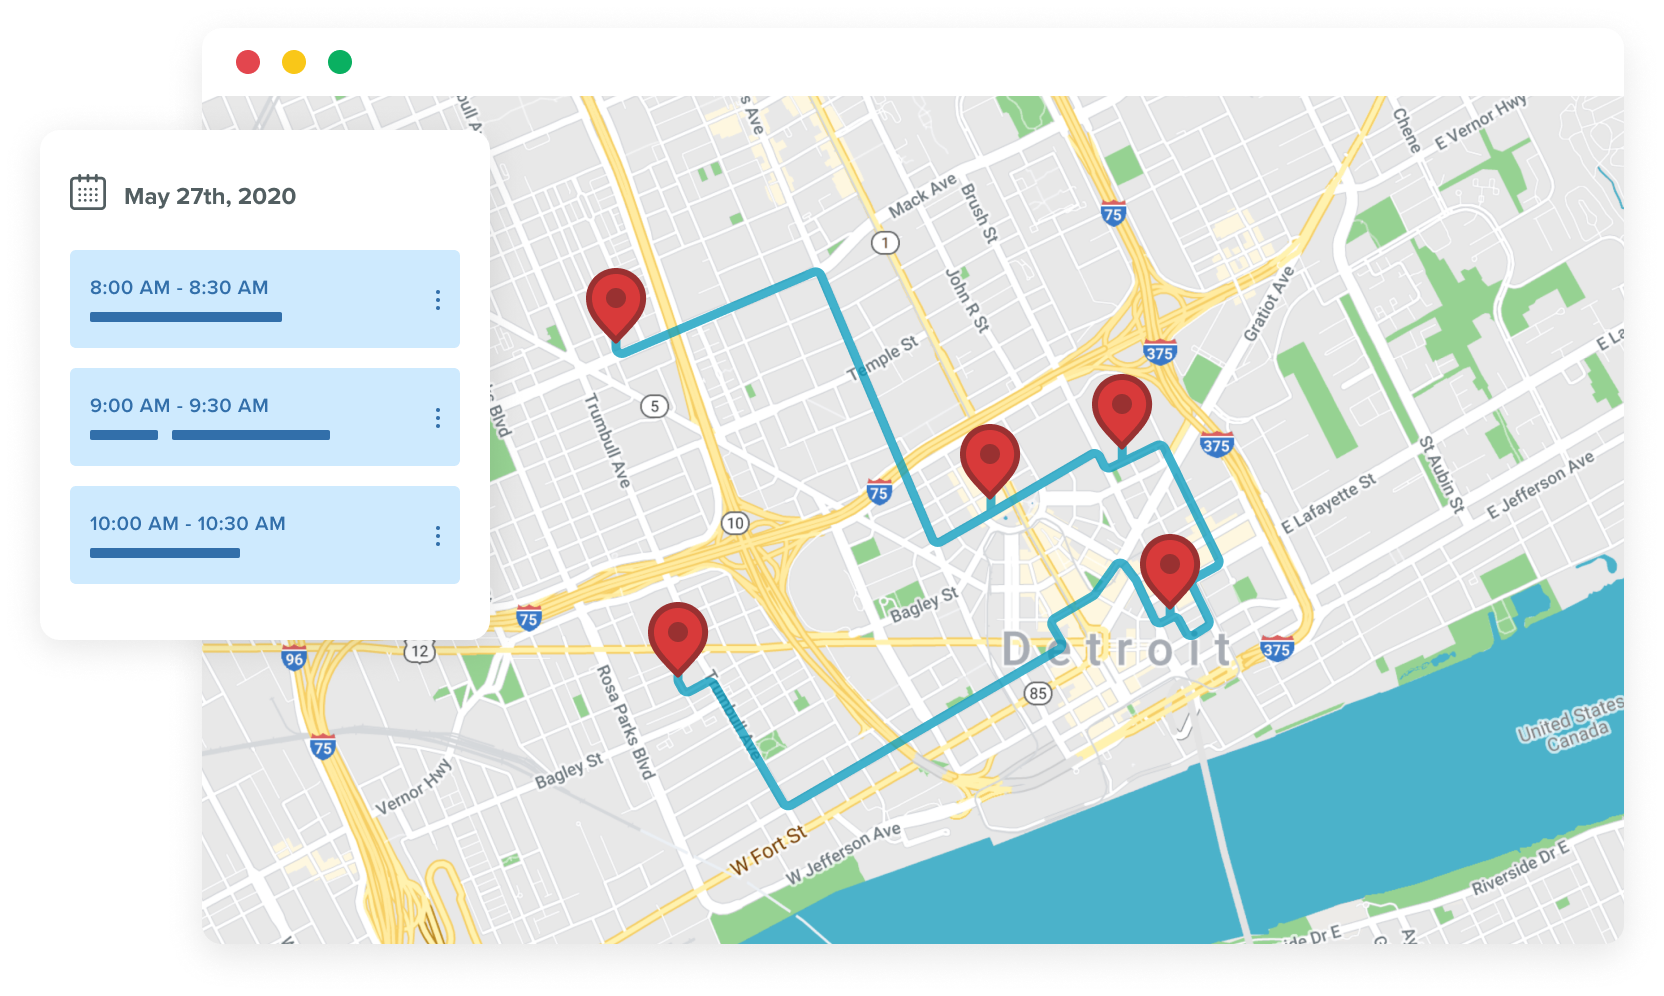Open options menu for 8:00 AM - 8:30 AM slot
Viewport: 1664px width, 996px height.
click(438, 300)
